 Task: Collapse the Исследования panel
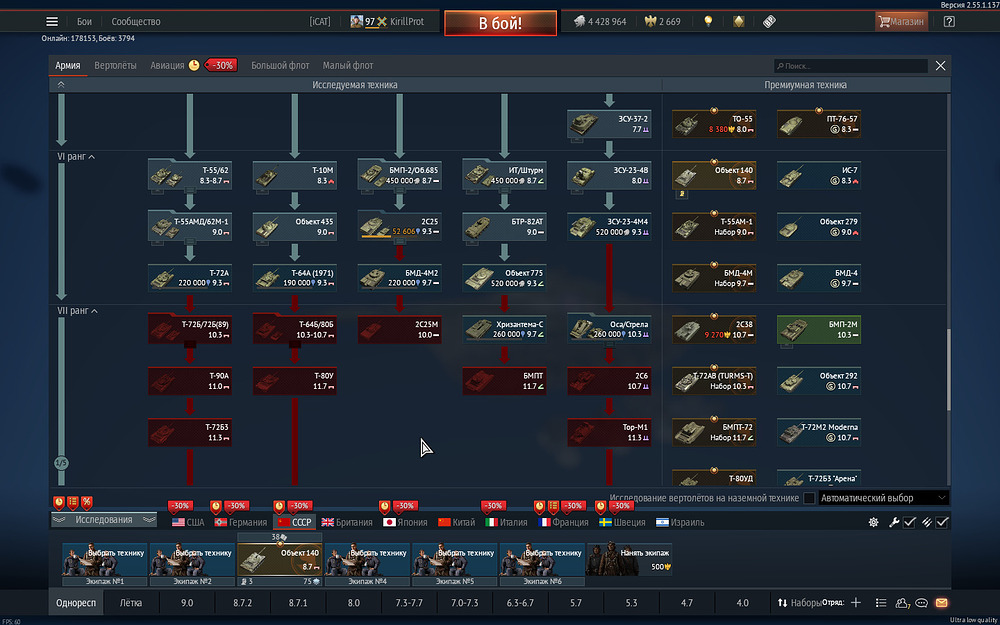point(104,520)
